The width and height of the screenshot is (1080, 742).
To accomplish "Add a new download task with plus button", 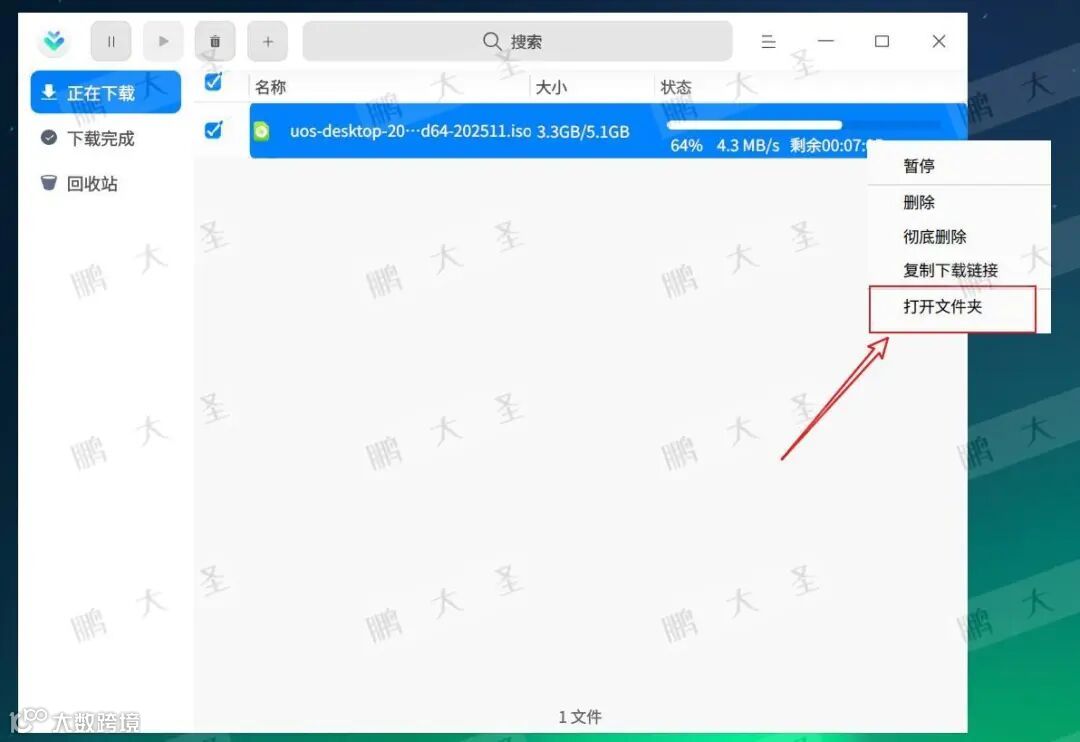I will tap(268, 41).
